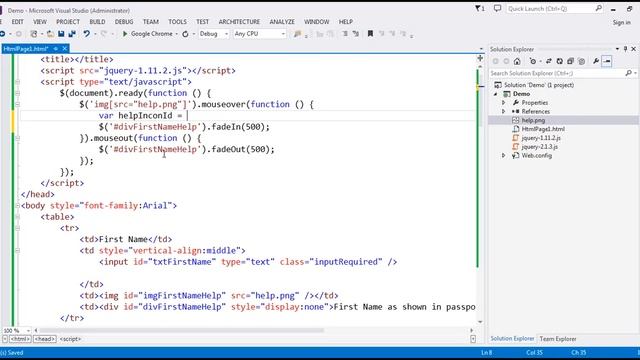Click the Undo arrow icon
This screenshot has width=640, height=360.
87,34
